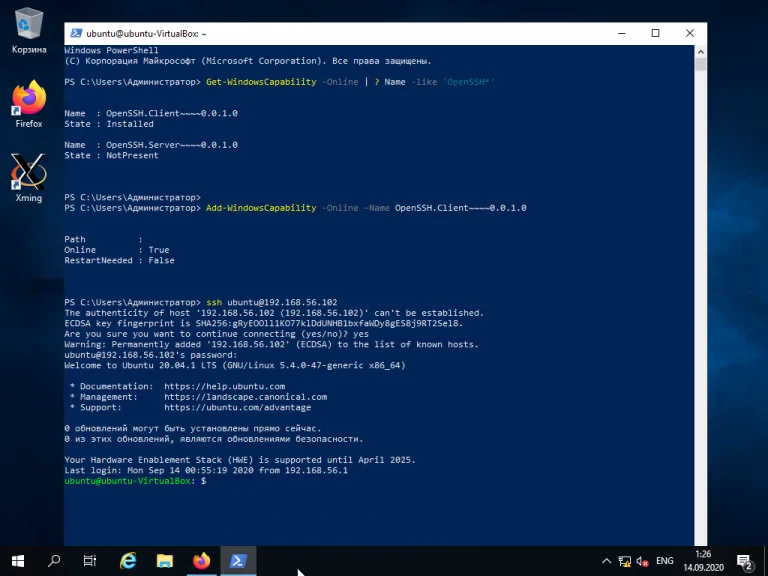Click the Add-WindowsCapability command text
Image resolution: width=768 pixels, height=576 pixels.
261,208
